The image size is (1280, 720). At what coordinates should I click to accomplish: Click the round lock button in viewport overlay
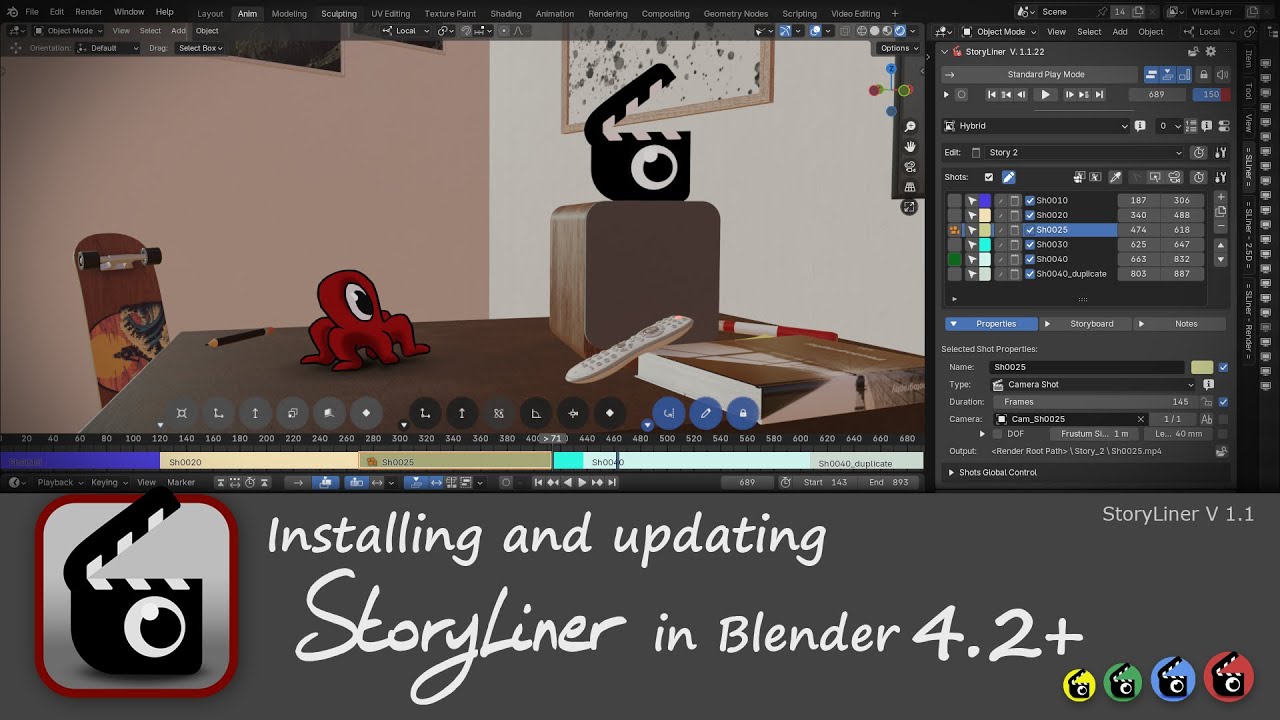[743, 413]
